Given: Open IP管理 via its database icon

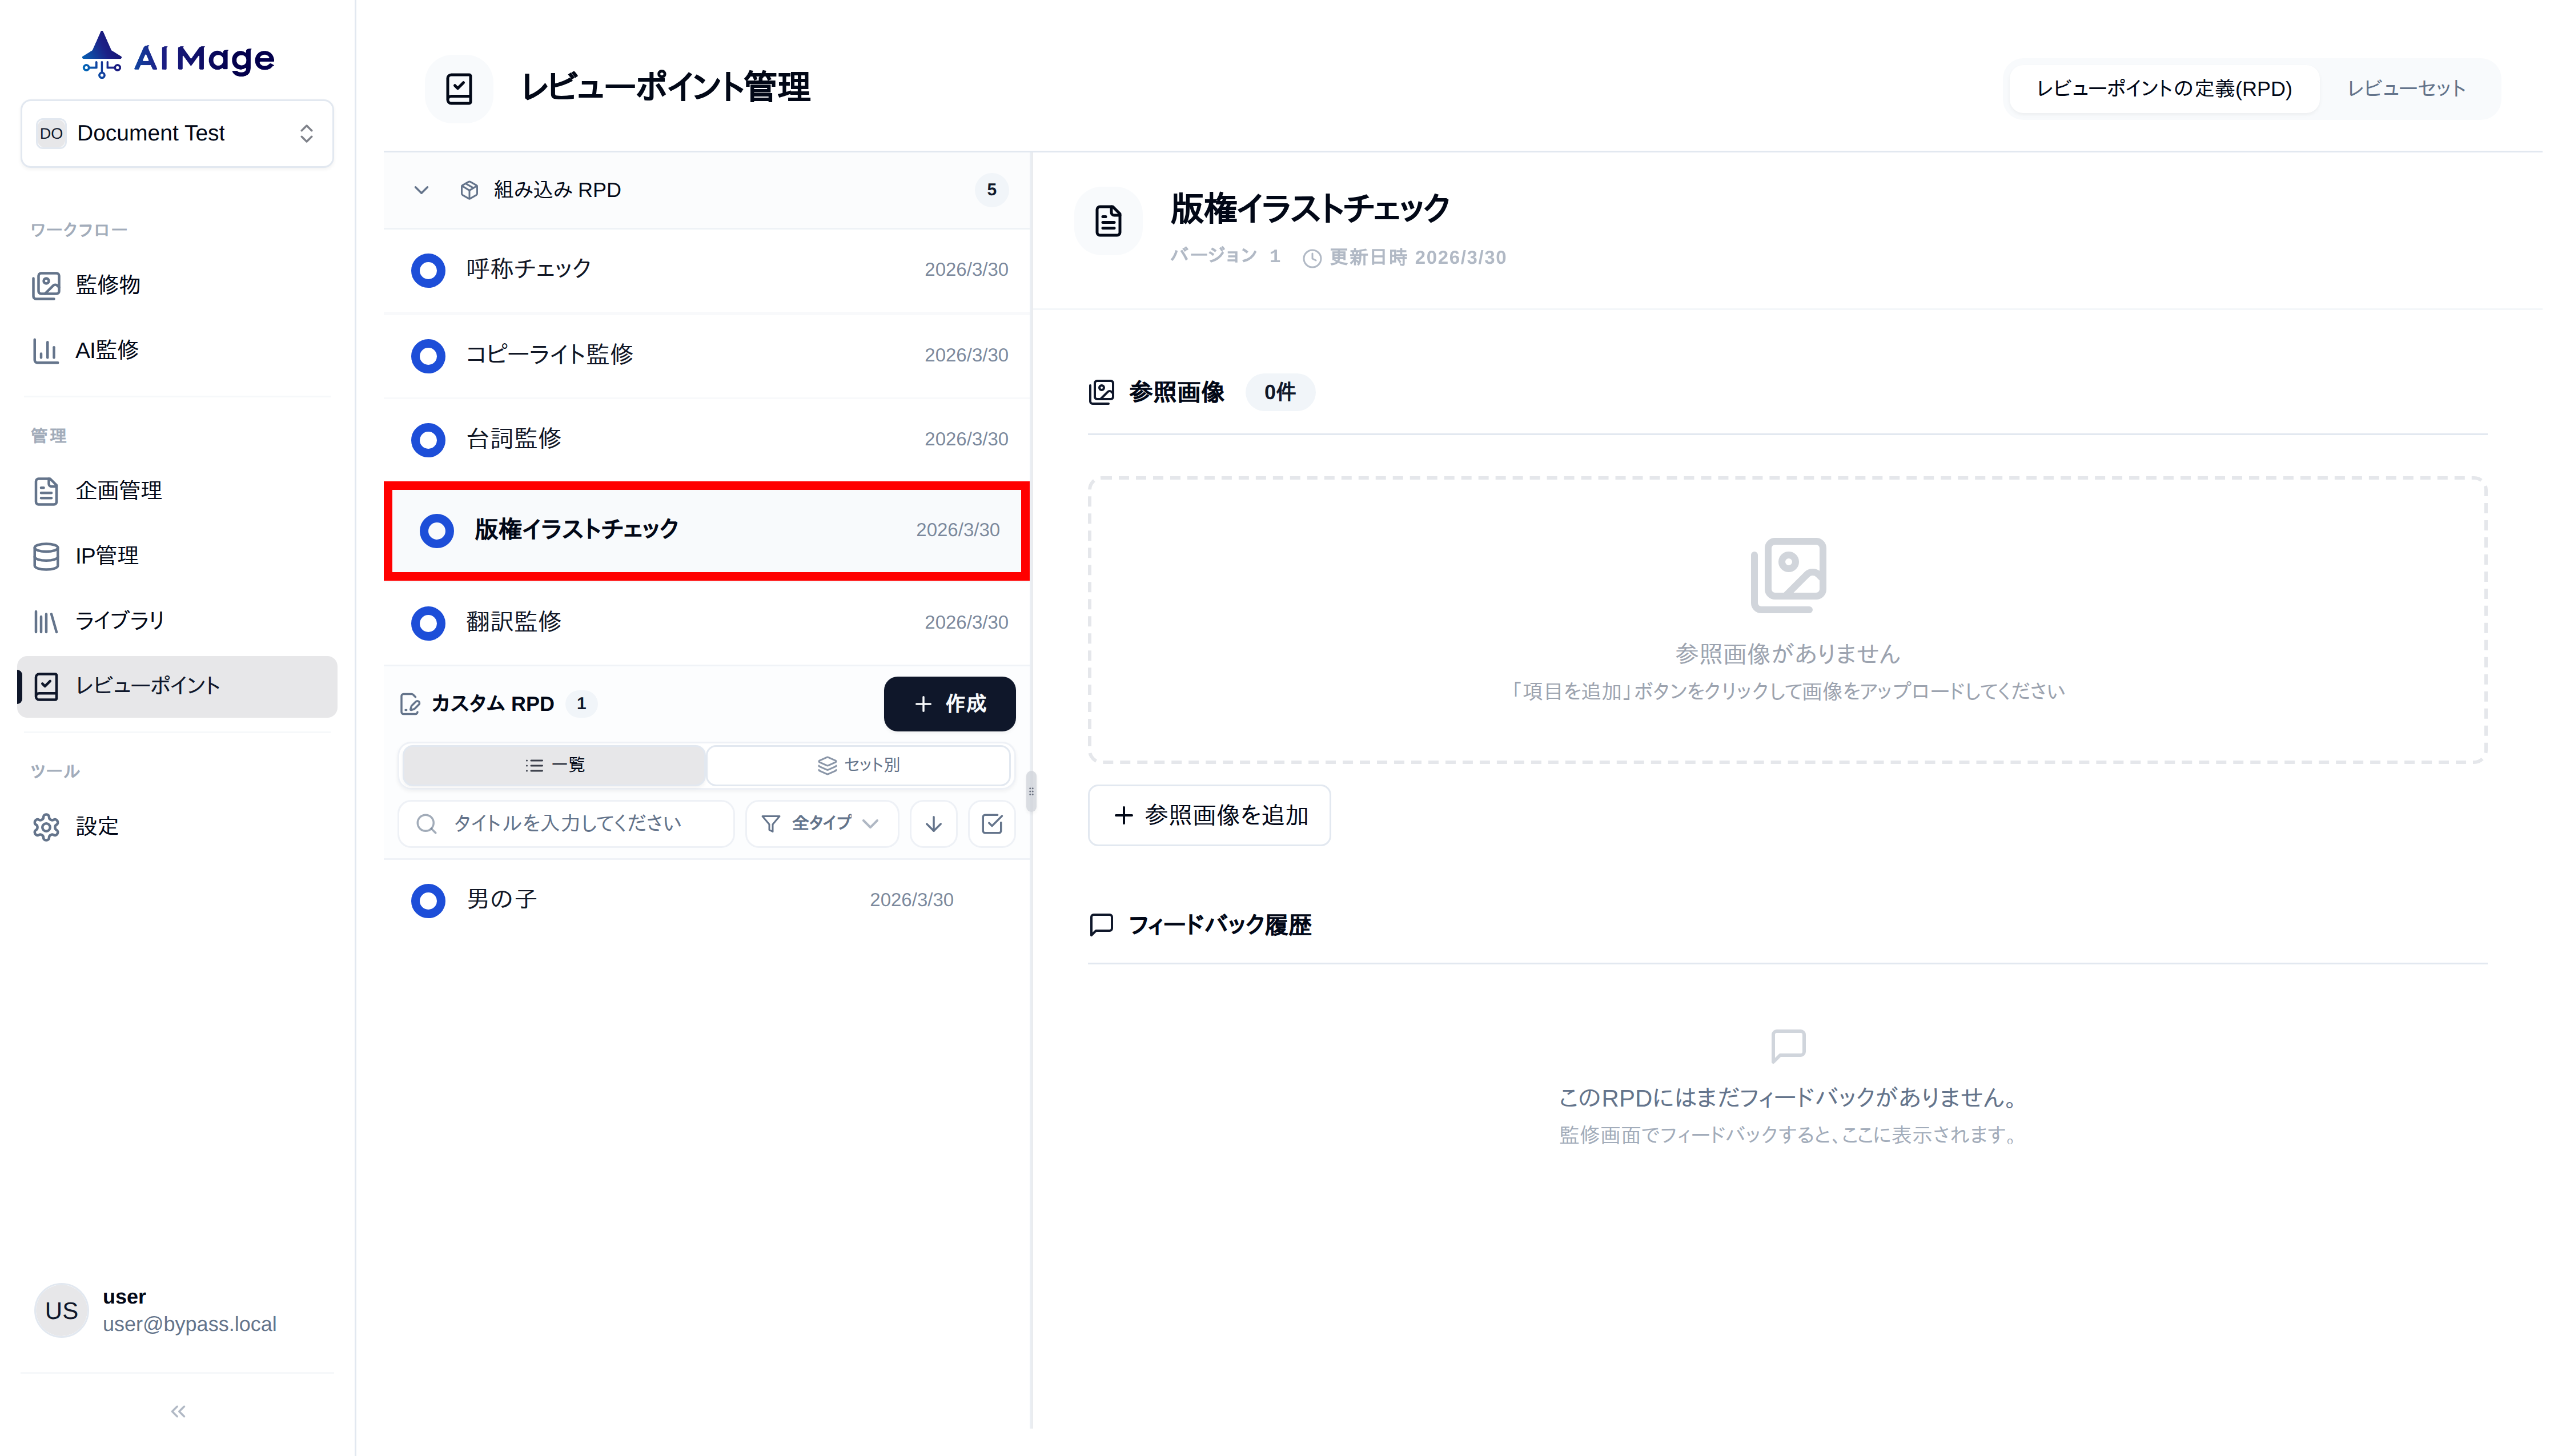Looking at the screenshot, I should [x=47, y=556].
